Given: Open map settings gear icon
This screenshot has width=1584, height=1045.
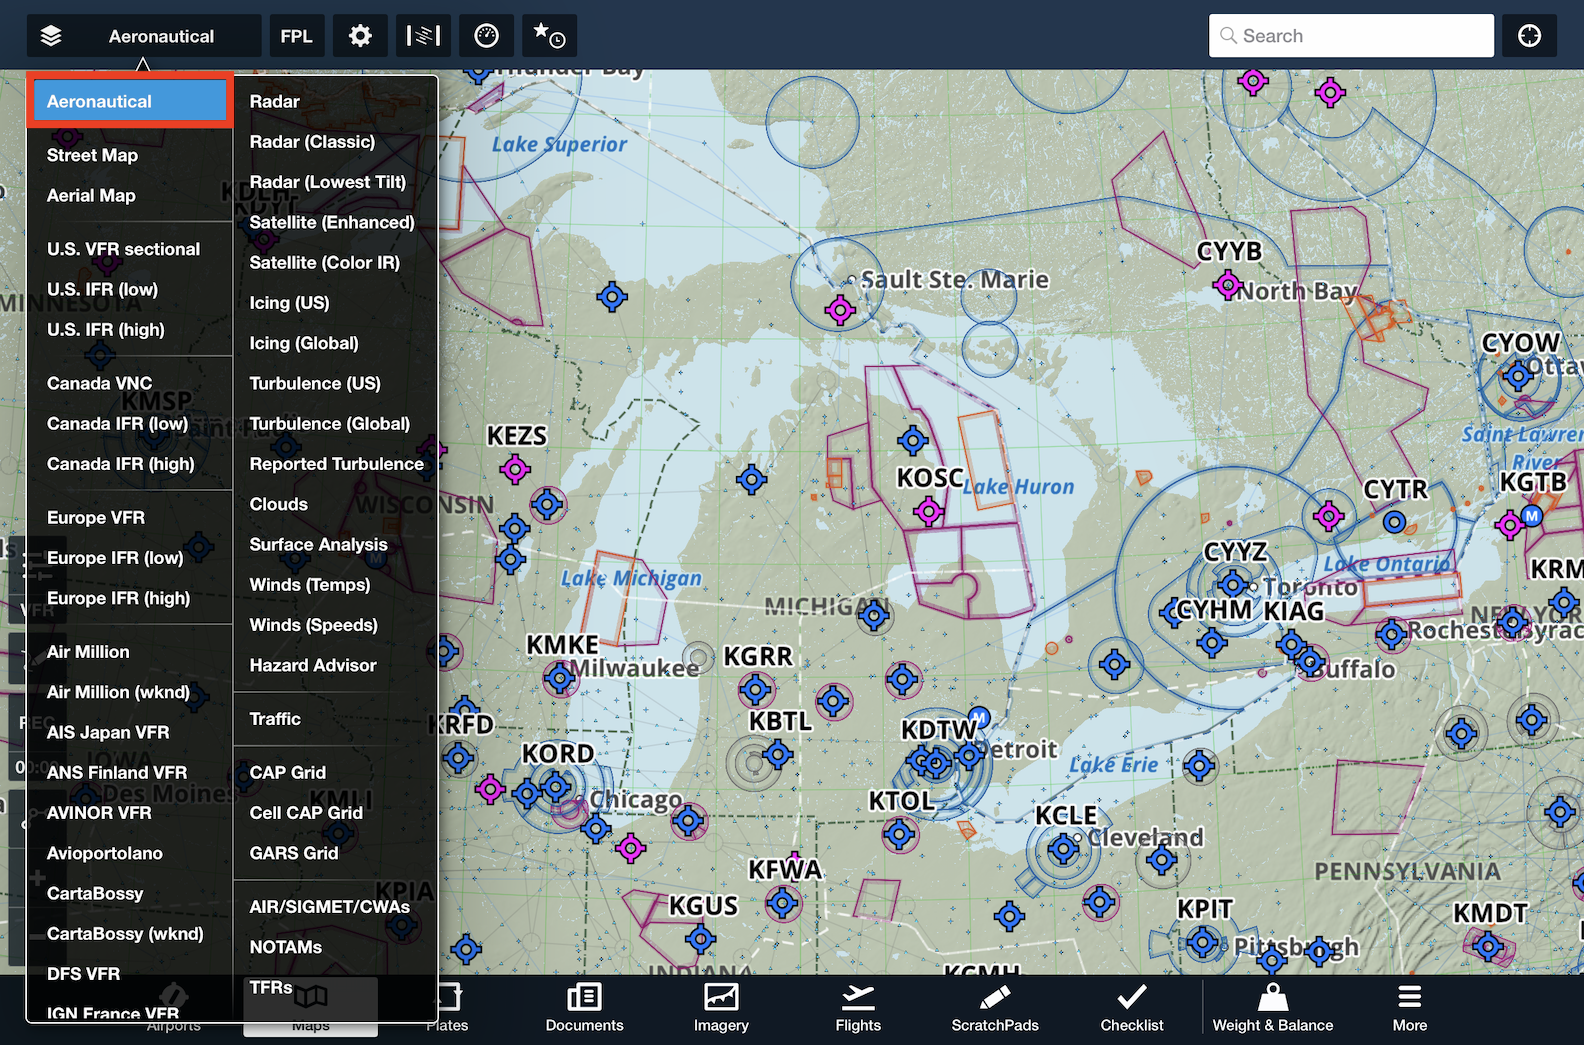Looking at the screenshot, I should [360, 36].
